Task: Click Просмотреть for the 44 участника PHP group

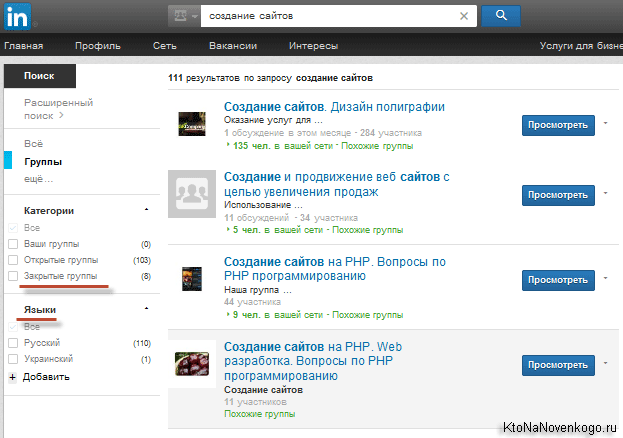Action: 558,280
